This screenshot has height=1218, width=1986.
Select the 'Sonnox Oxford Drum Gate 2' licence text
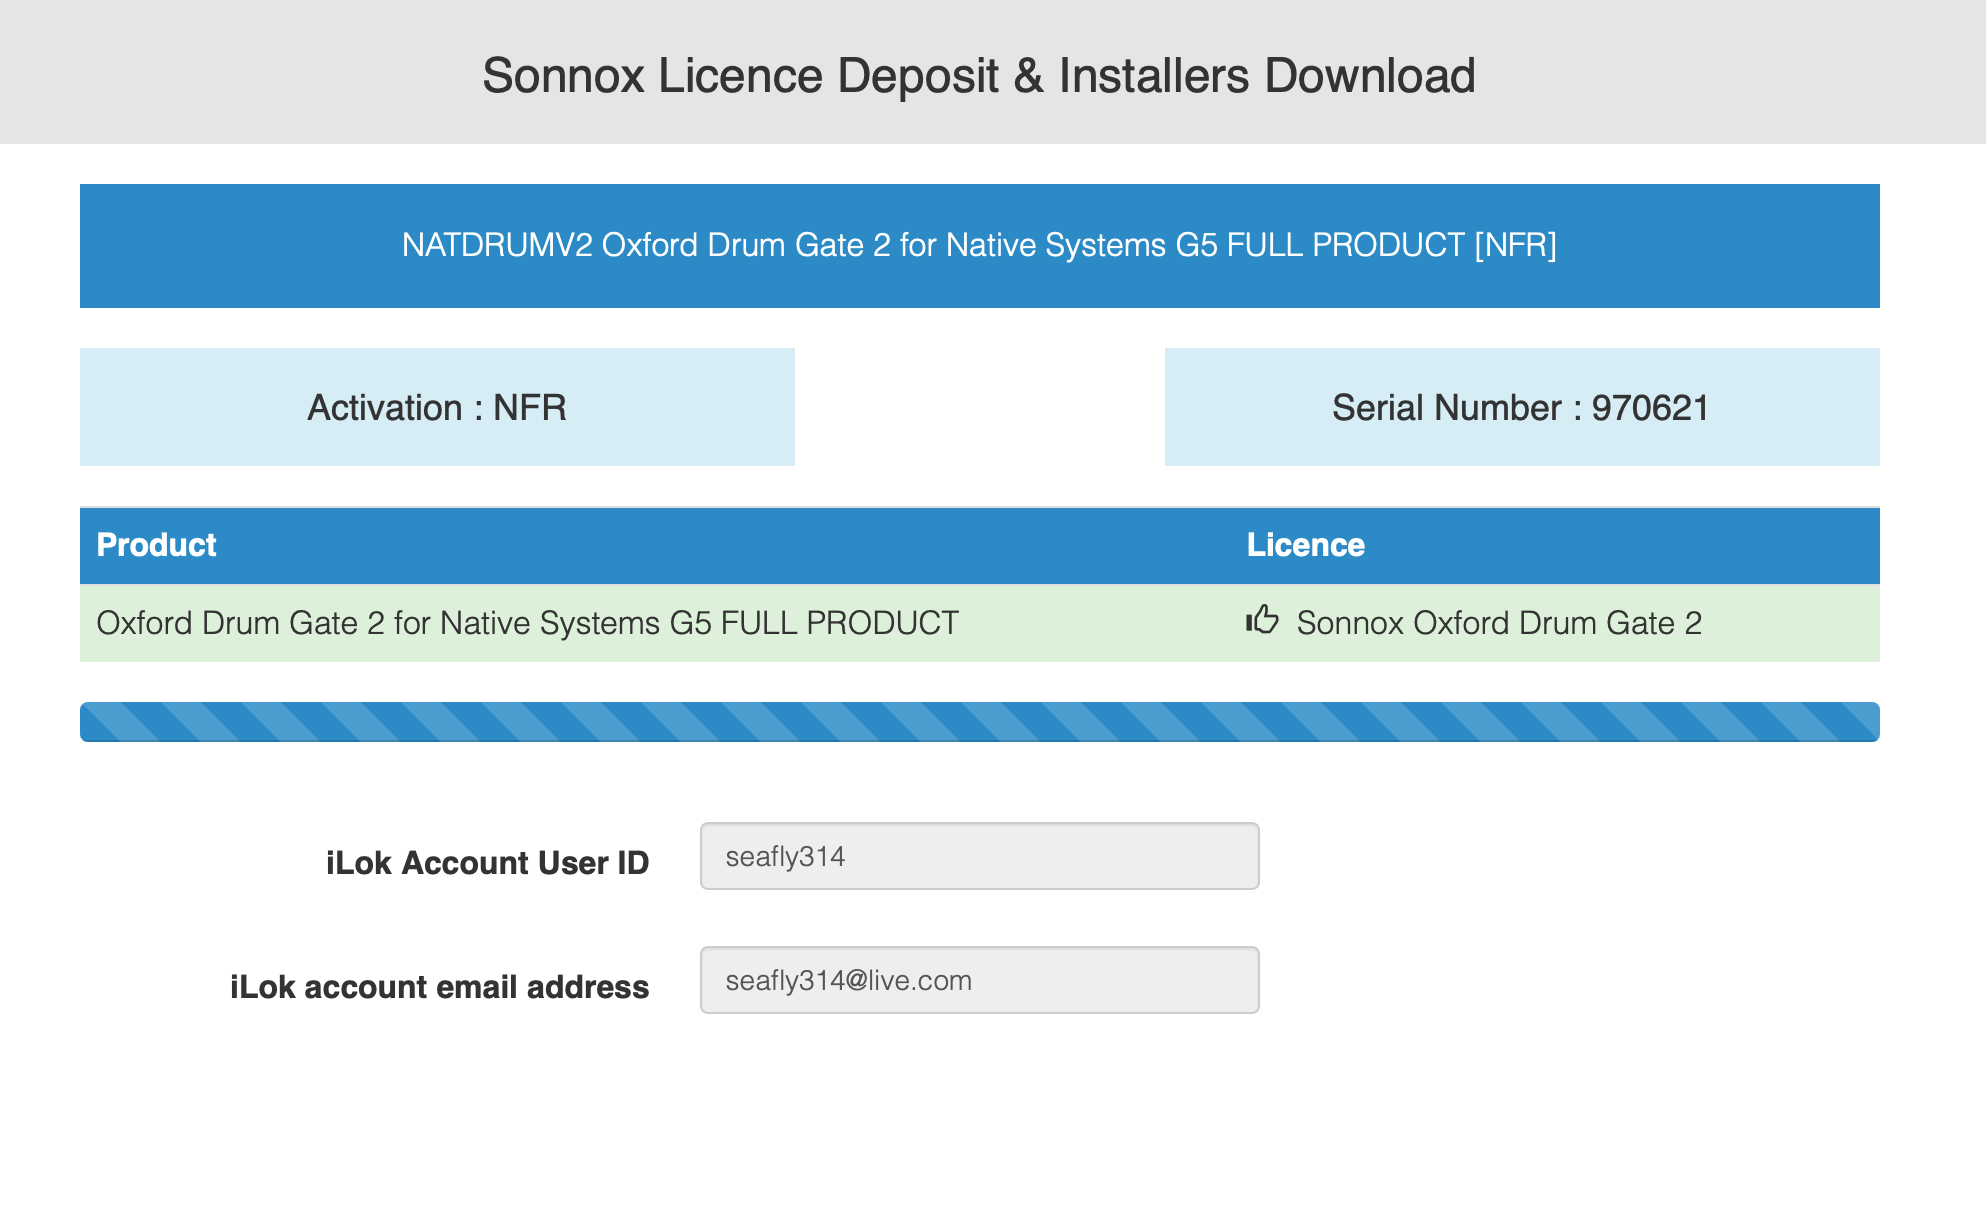[1498, 623]
